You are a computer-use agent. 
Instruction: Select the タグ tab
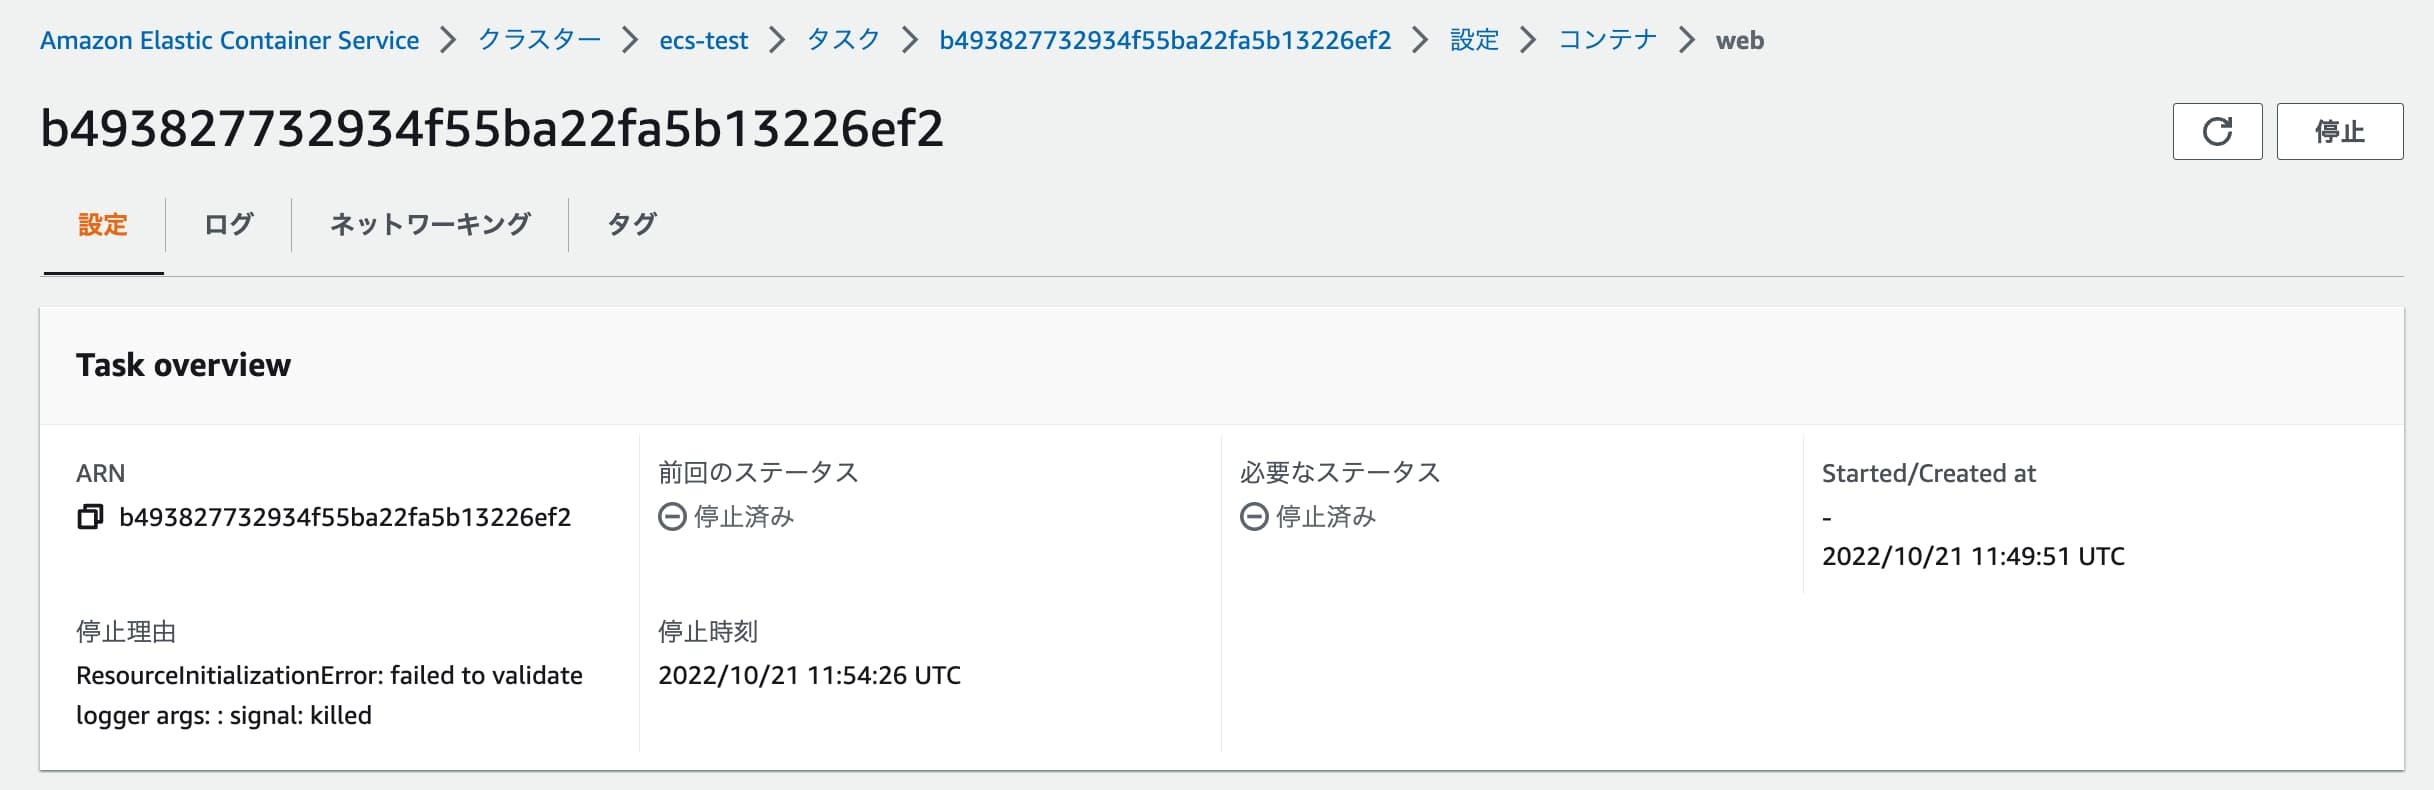pyautogui.click(x=632, y=224)
